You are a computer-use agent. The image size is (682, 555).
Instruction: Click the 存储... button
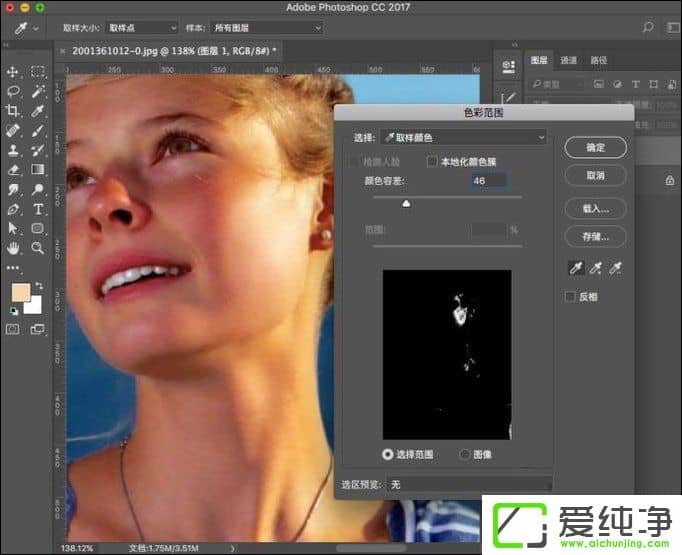click(x=595, y=237)
